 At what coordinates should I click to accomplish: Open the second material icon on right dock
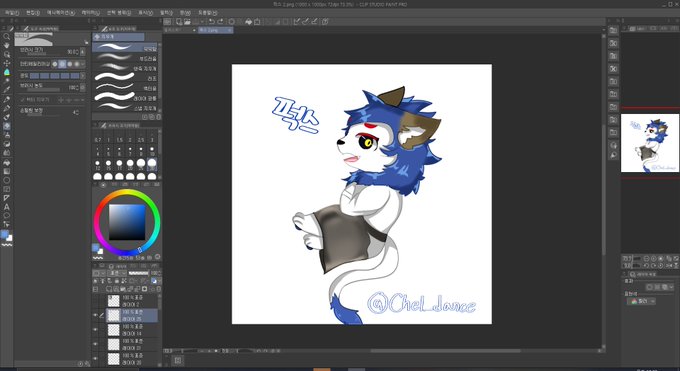pyautogui.click(x=613, y=43)
